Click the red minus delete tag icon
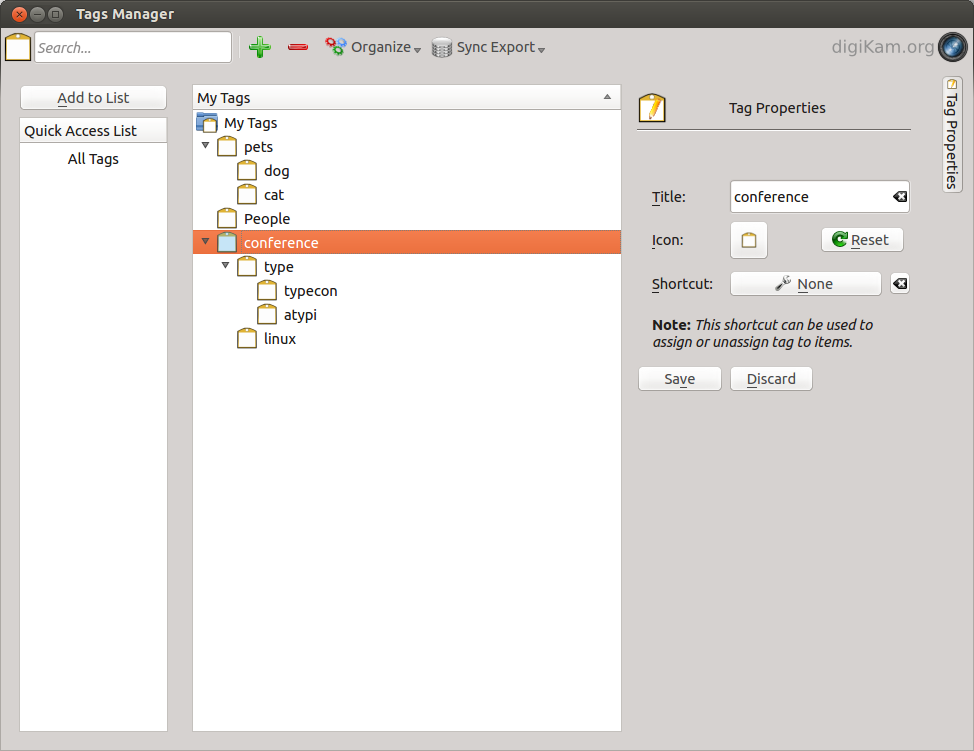 [x=298, y=47]
